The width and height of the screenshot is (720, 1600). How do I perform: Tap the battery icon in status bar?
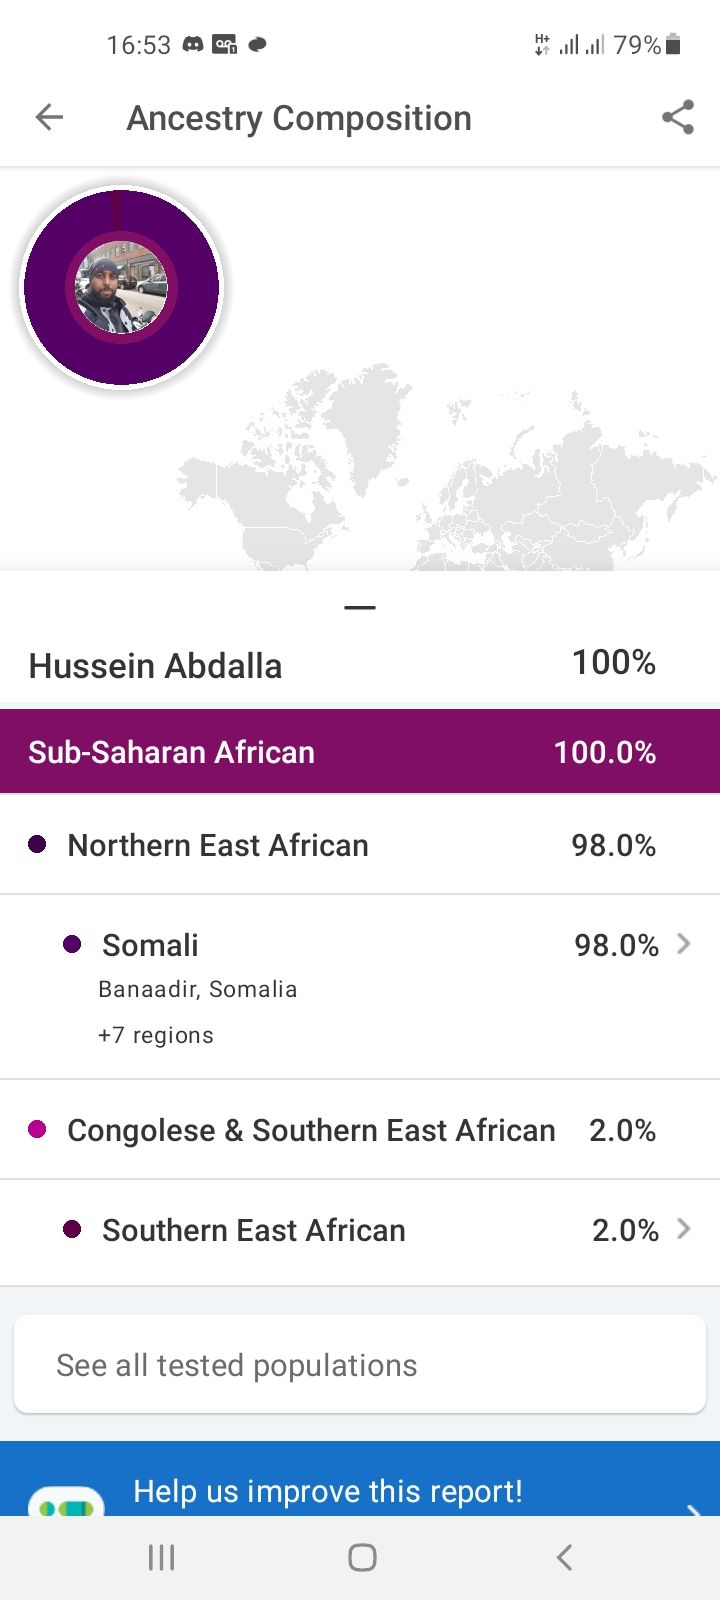click(673, 45)
